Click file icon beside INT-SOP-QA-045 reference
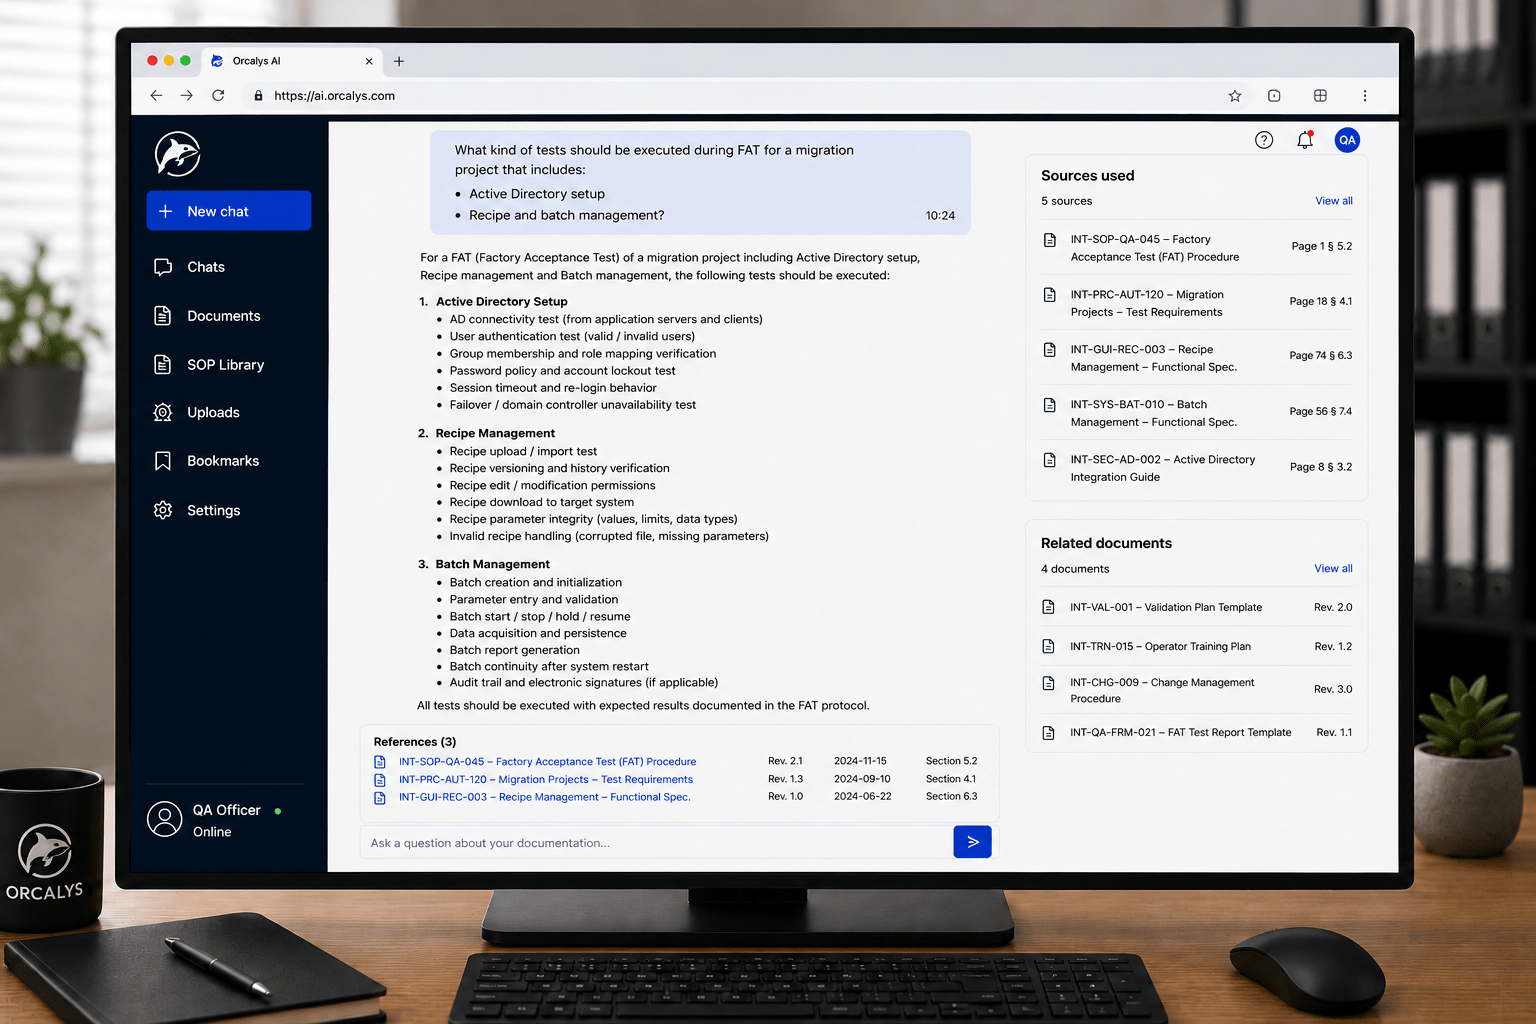 380,762
